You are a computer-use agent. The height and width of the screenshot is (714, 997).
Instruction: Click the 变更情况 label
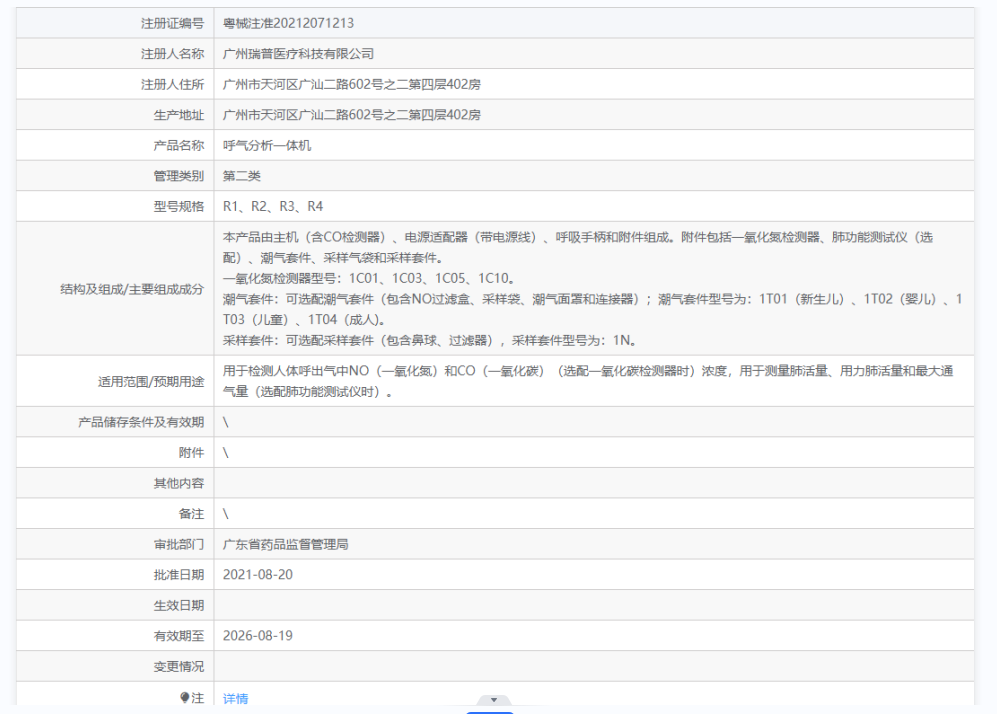(179, 666)
